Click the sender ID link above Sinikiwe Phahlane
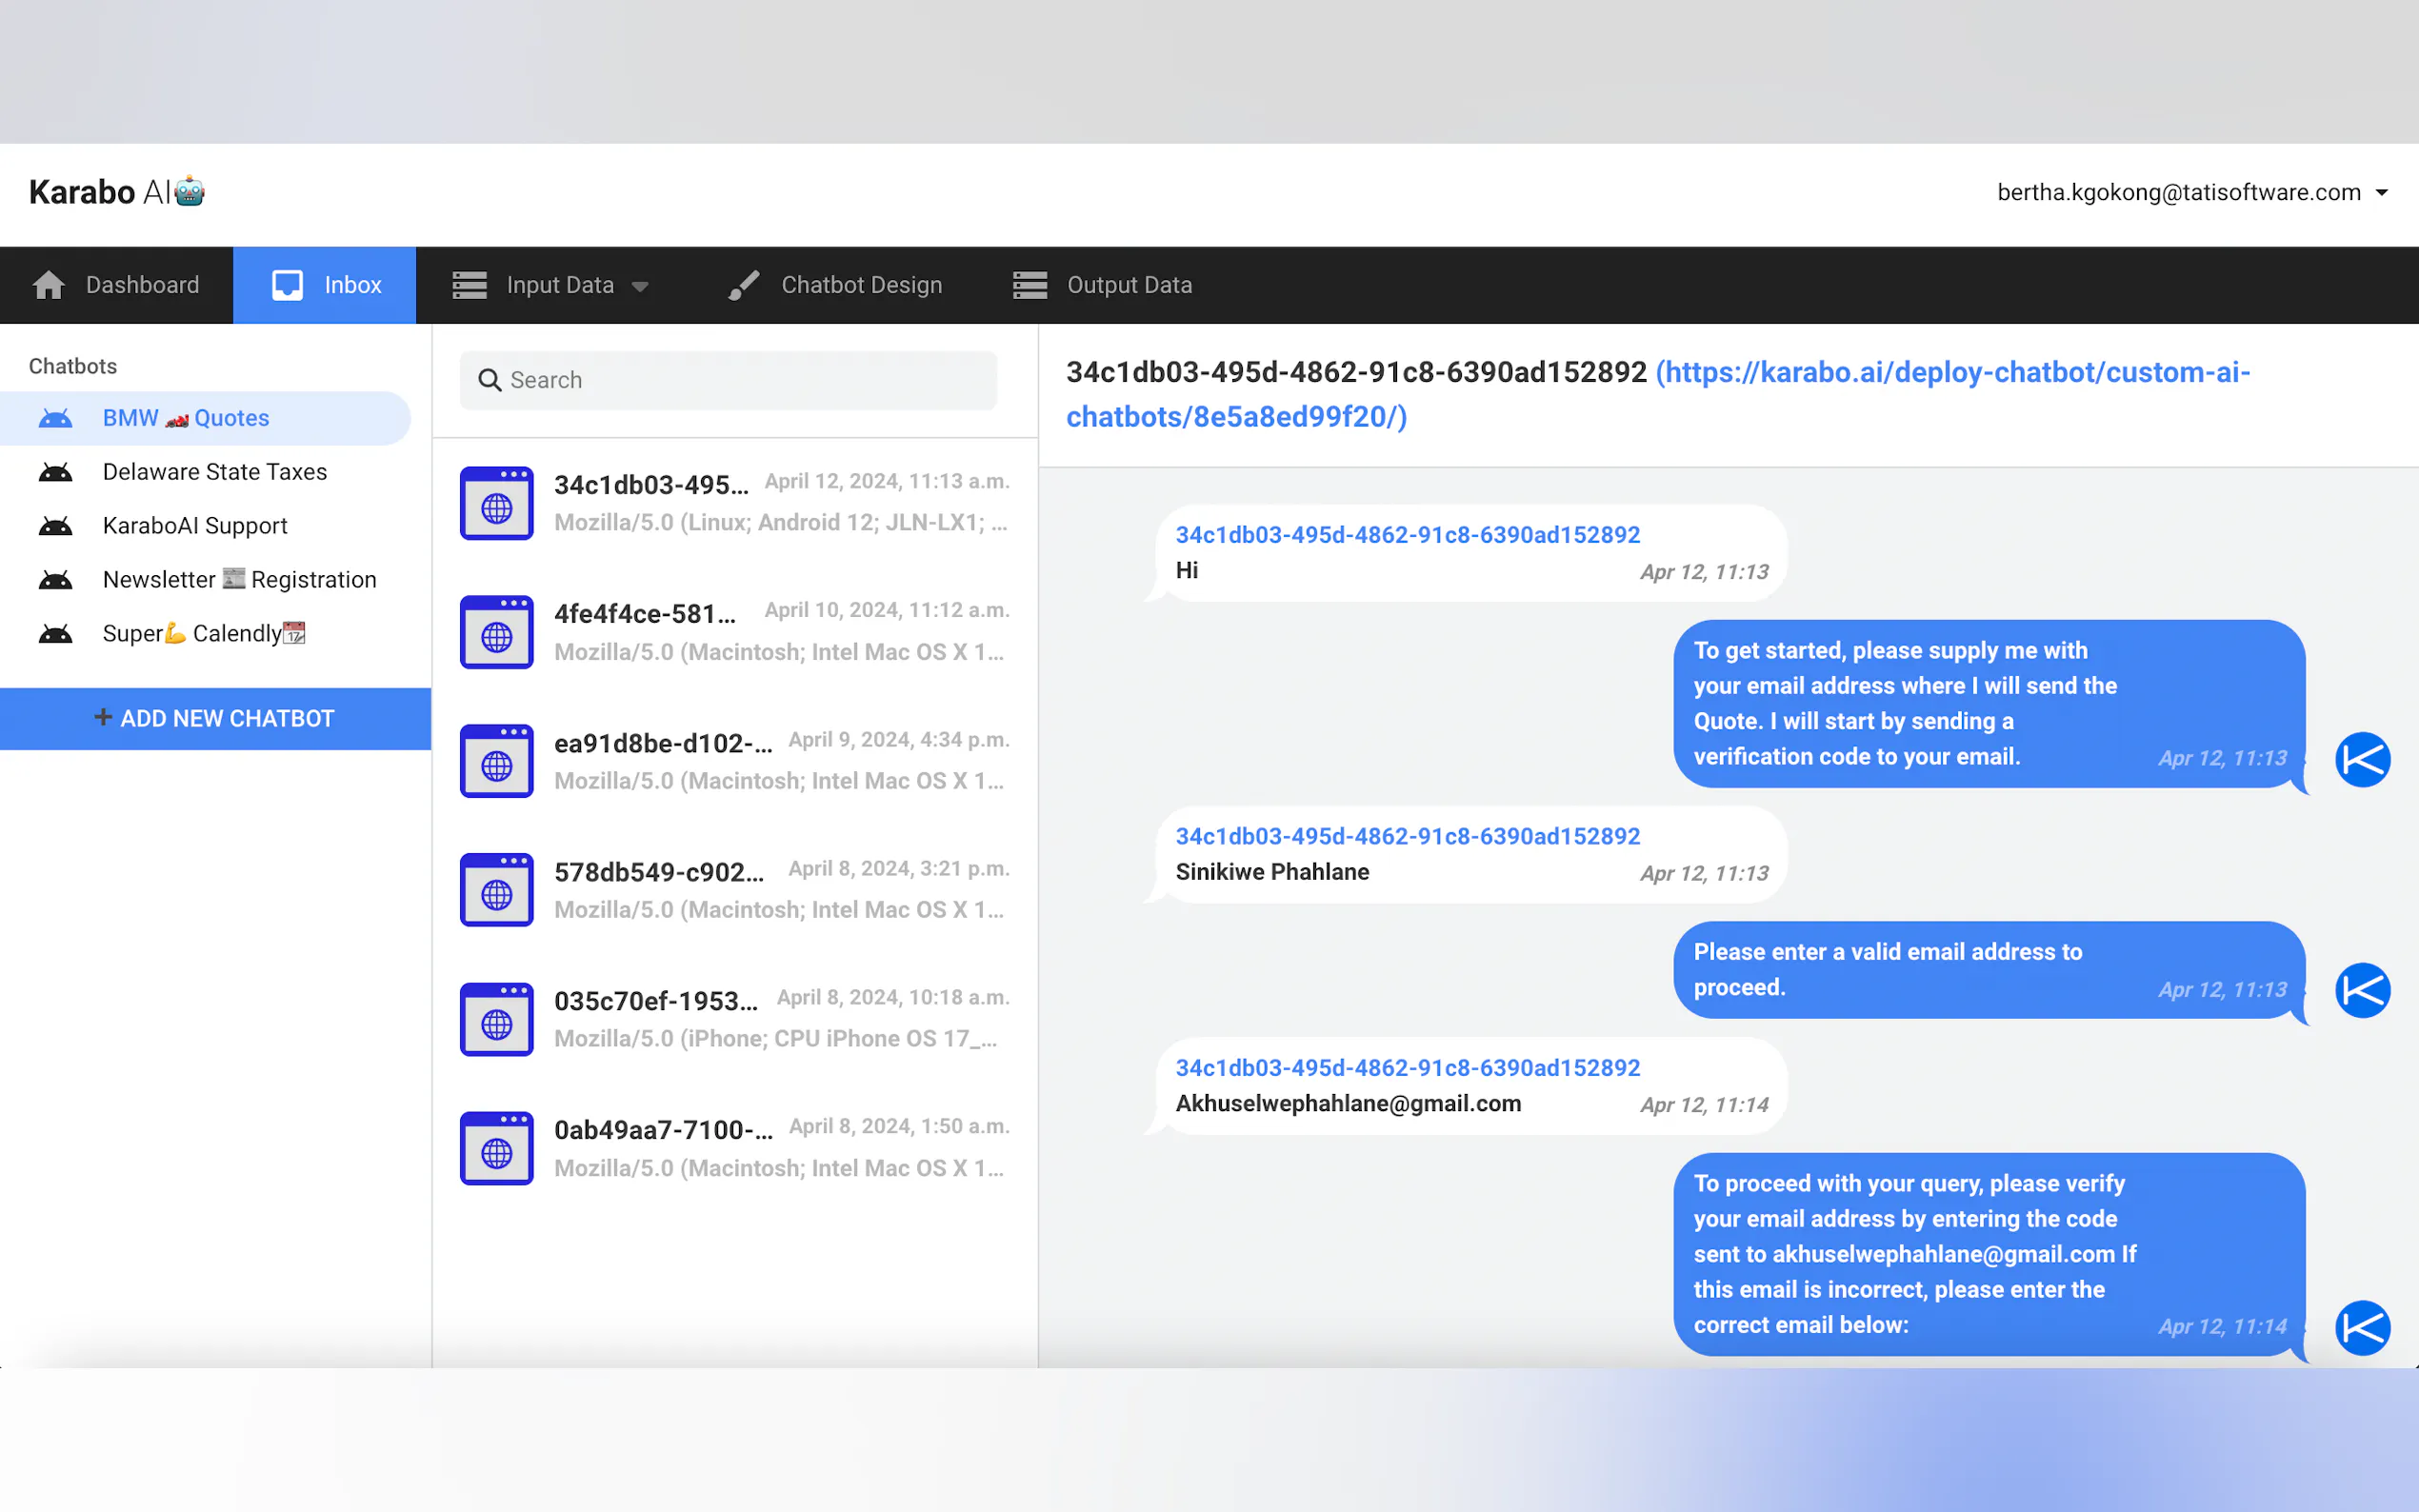The width and height of the screenshot is (2419, 1512). click(x=1407, y=836)
